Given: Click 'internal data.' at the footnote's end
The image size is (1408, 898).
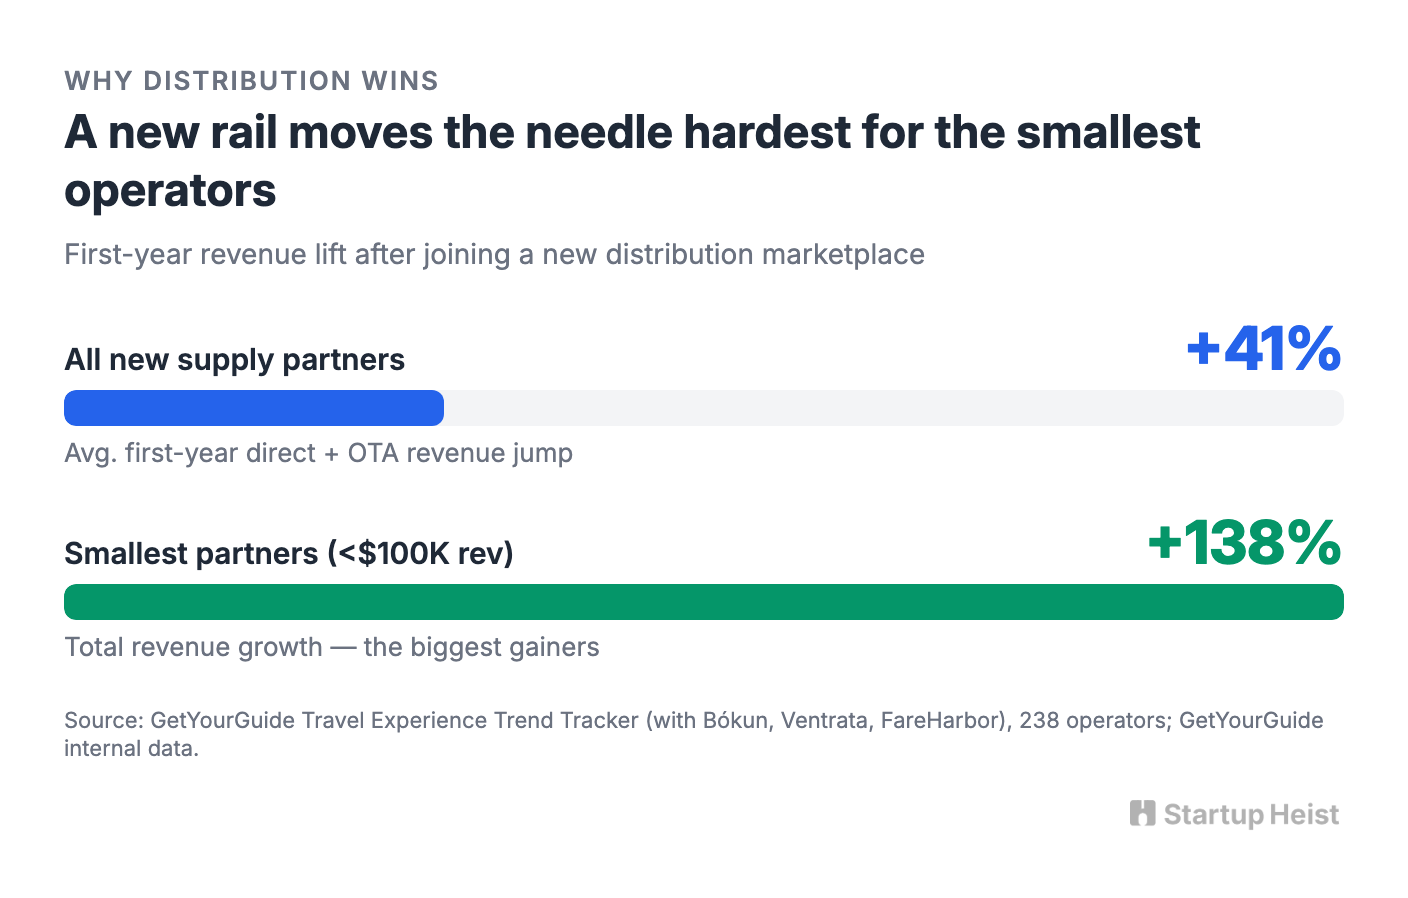Looking at the screenshot, I should (x=132, y=748).
